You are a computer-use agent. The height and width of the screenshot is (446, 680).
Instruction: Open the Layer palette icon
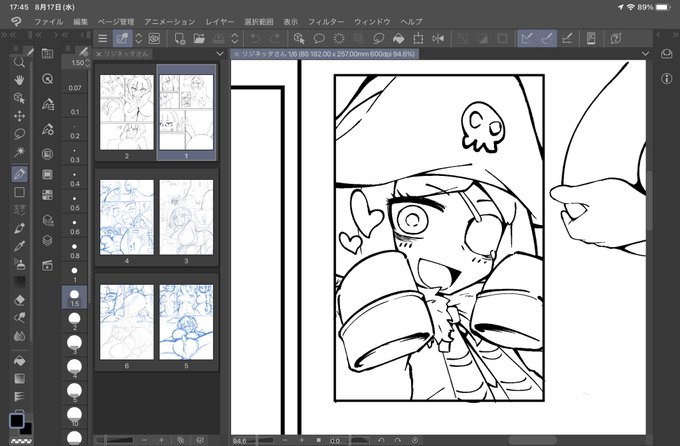pos(48,240)
